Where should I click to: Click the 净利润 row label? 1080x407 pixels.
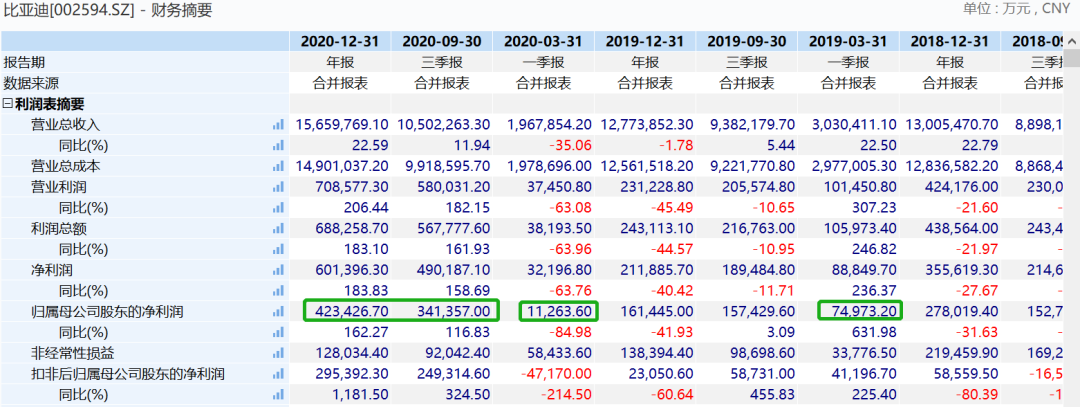(52, 270)
